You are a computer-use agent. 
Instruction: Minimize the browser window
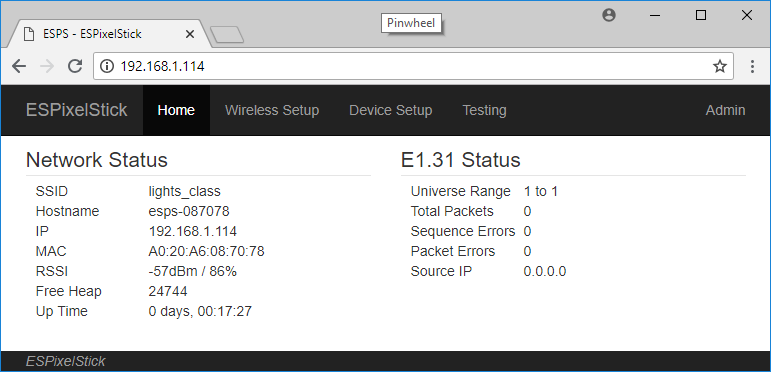(654, 16)
